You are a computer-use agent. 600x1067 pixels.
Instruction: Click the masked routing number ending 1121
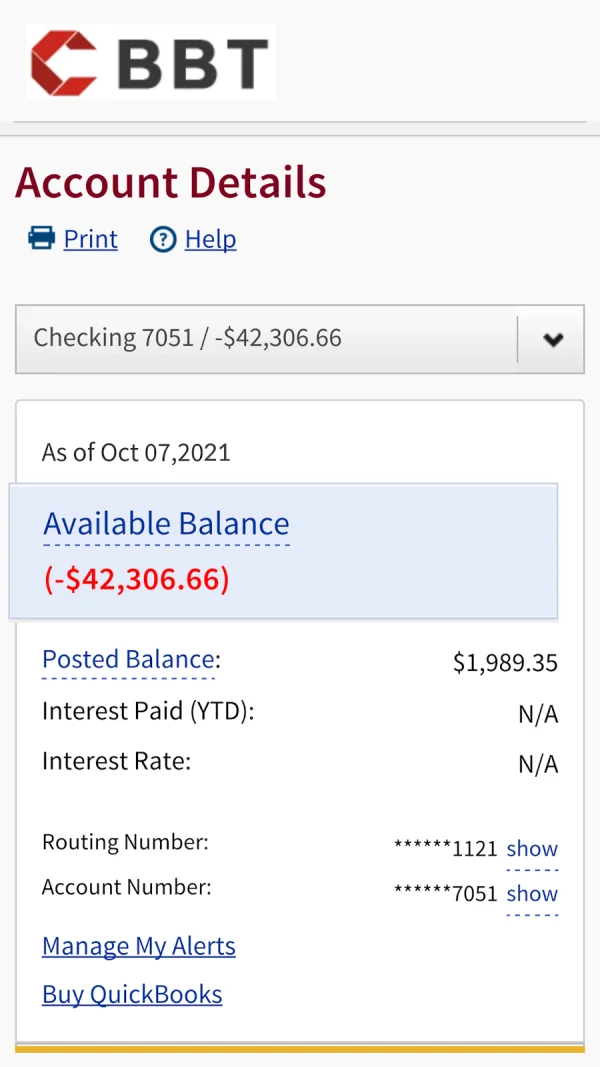(x=446, y=849)
